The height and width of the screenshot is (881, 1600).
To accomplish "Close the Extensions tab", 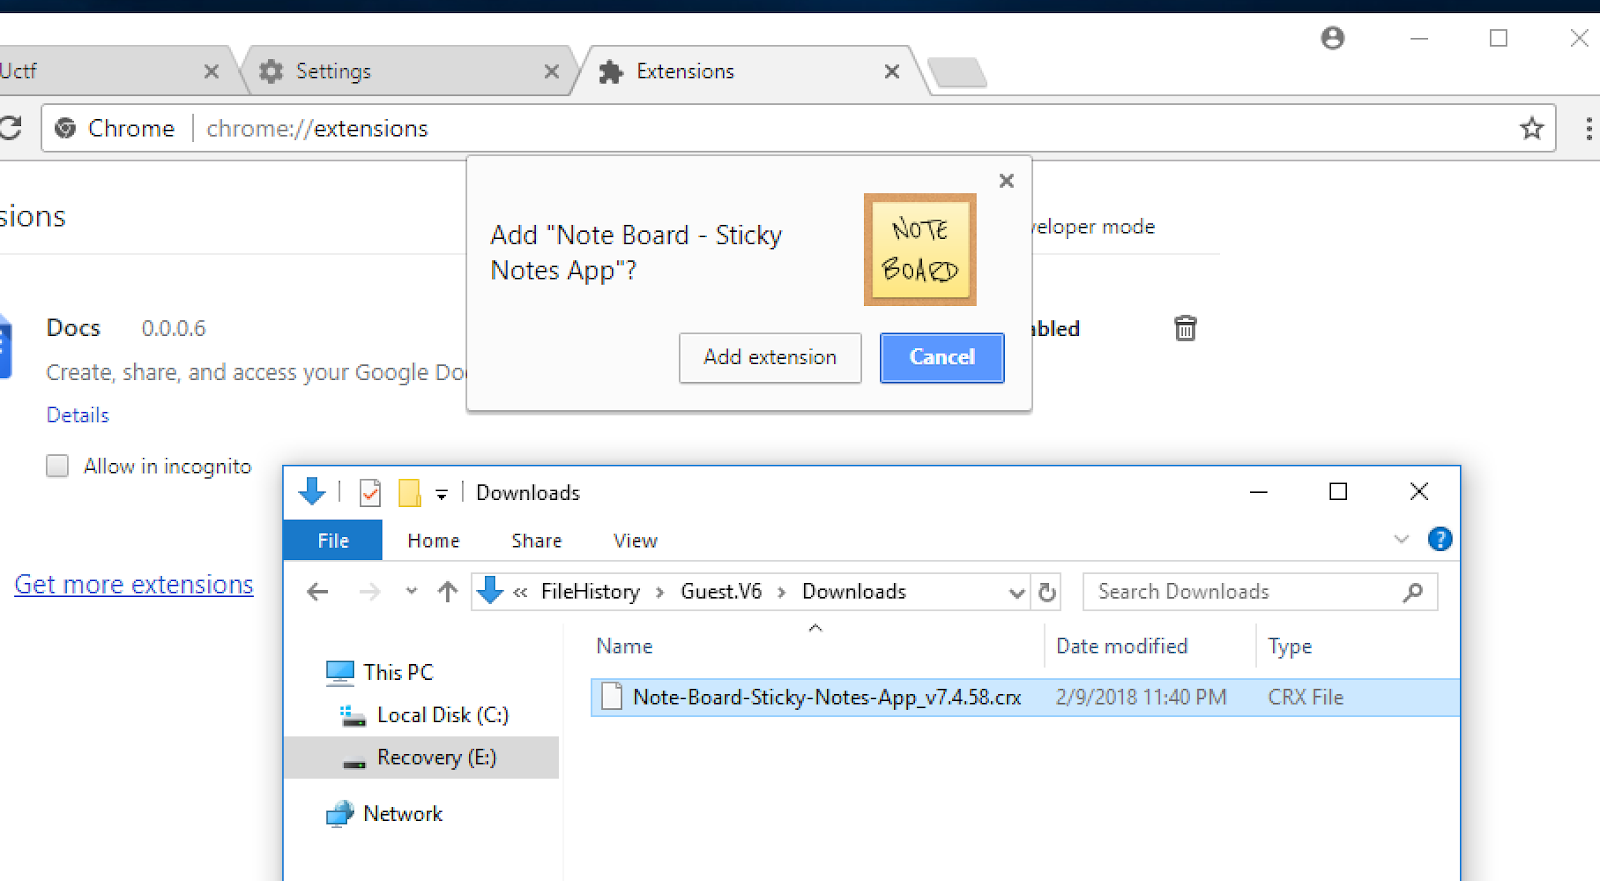I will point(892,71).
